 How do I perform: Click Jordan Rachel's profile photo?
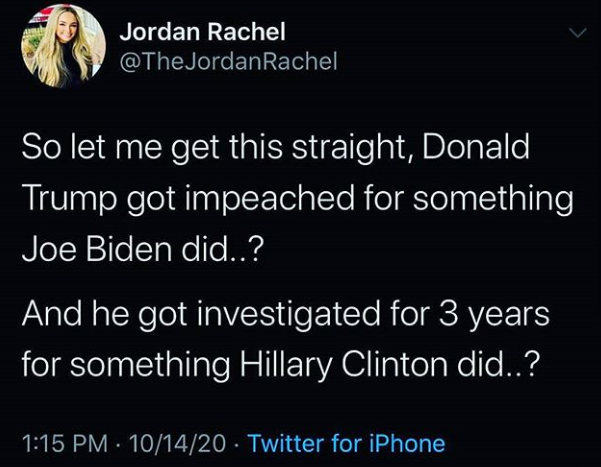pos(62,46)
